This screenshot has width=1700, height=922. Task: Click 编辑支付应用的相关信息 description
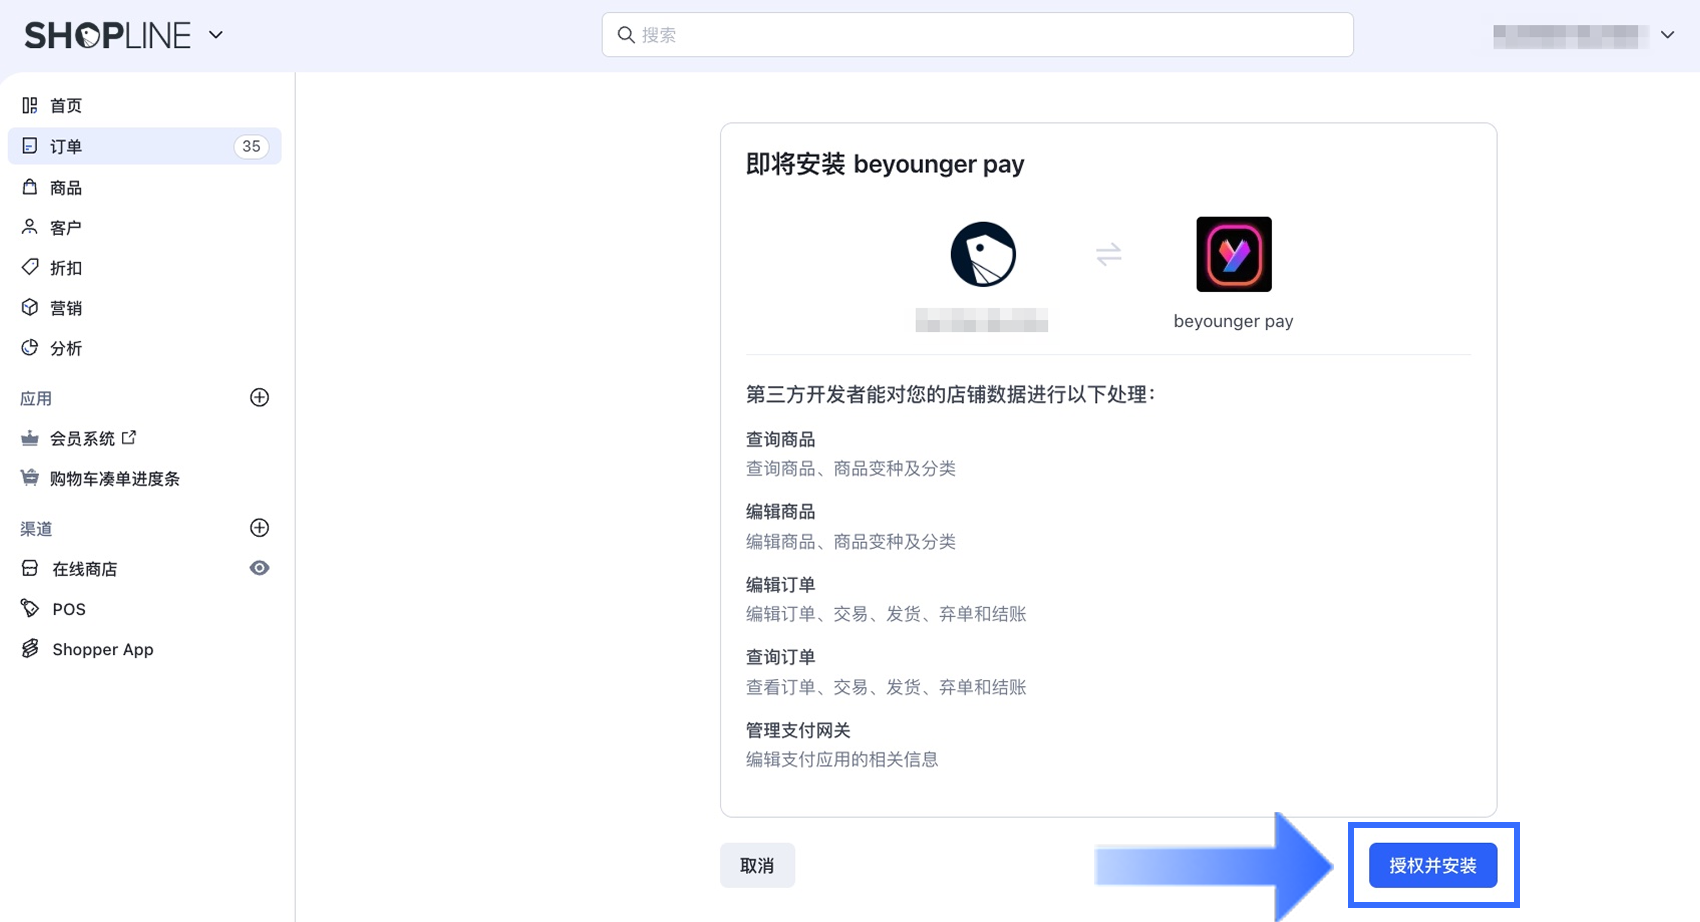point(842,759)
